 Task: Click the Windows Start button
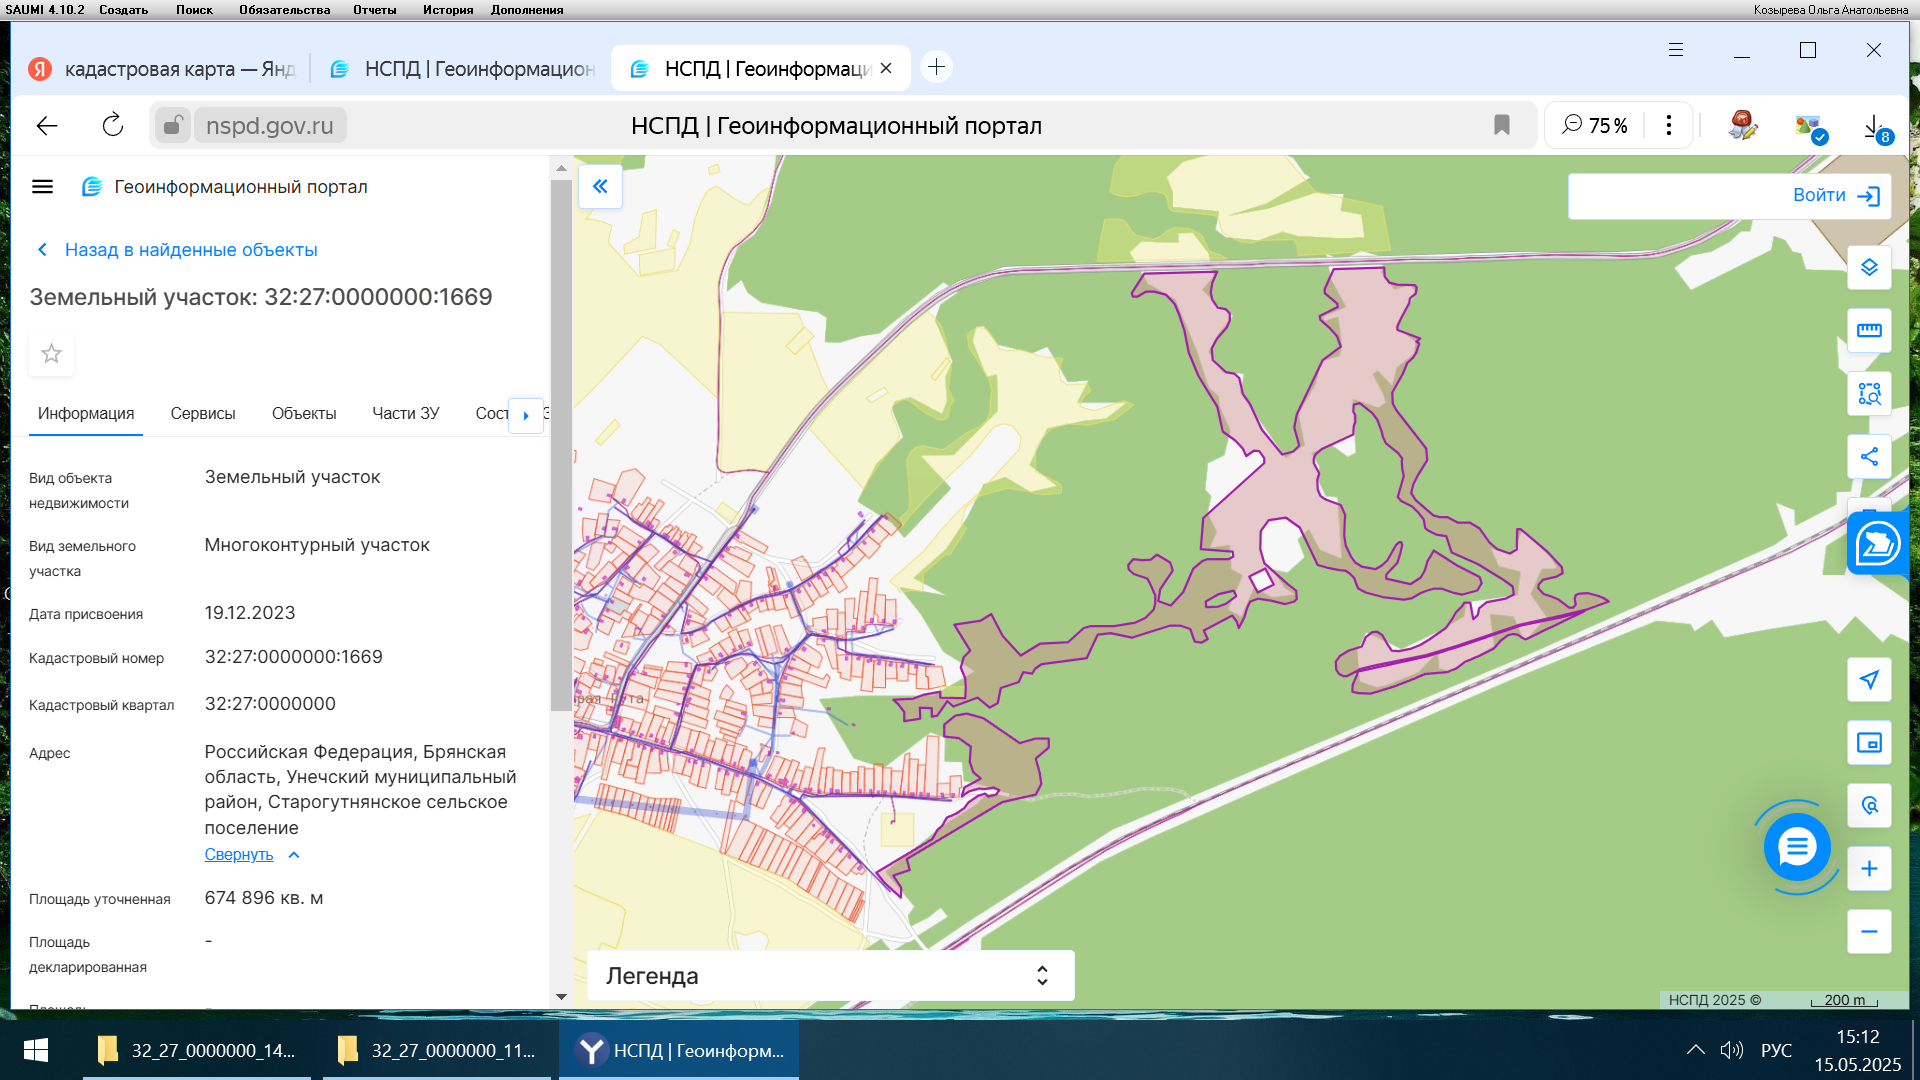[x=36, y=1050]
